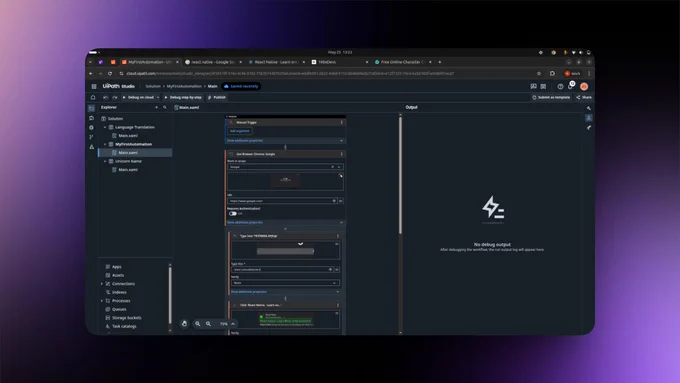Click browser reload icon
The height and width of the screenshot is (383, 680).
pos(110,73)
